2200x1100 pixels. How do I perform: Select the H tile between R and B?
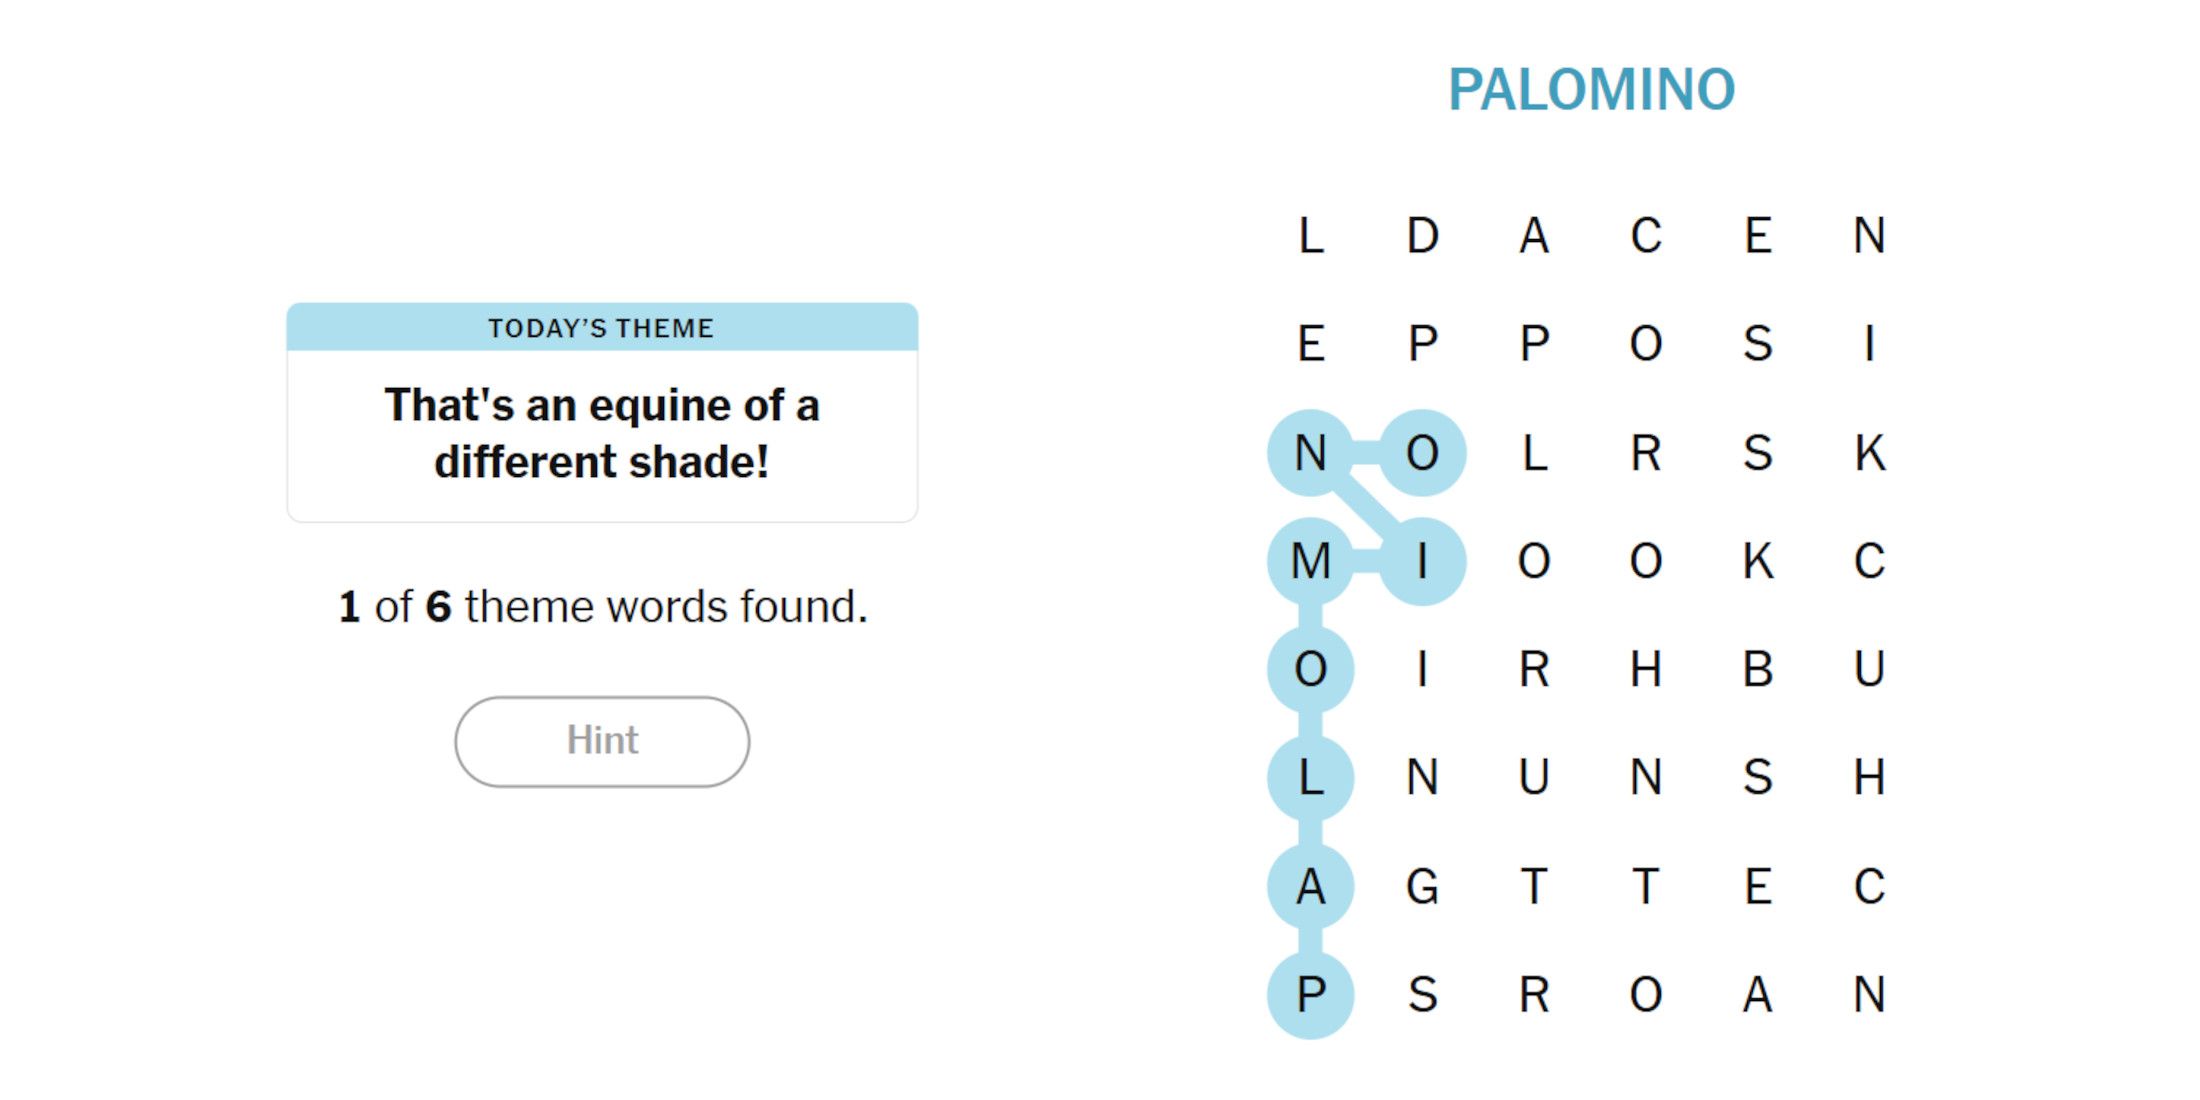coord(1646,669)
